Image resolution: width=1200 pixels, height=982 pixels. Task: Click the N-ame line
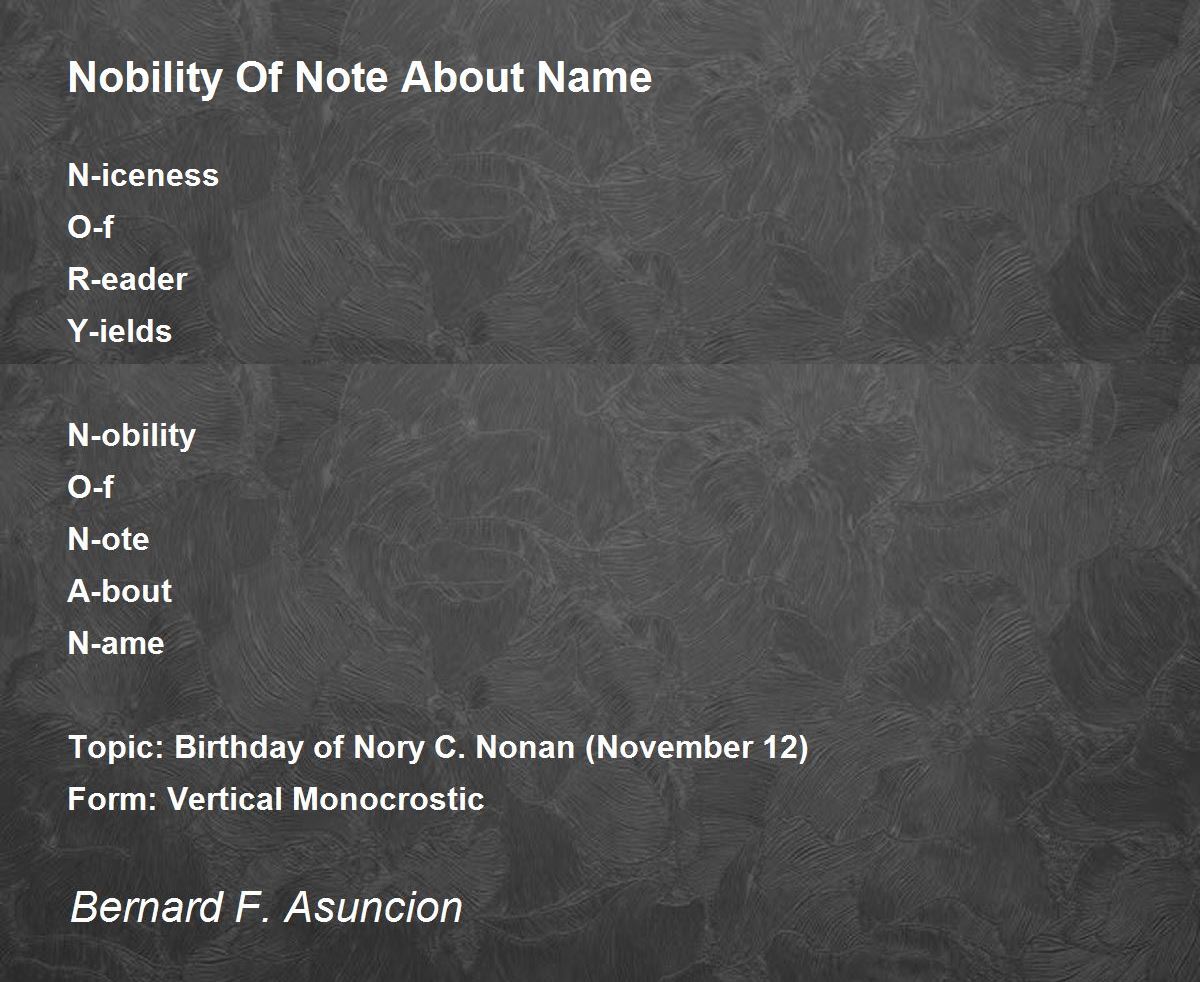coord(116,643)
